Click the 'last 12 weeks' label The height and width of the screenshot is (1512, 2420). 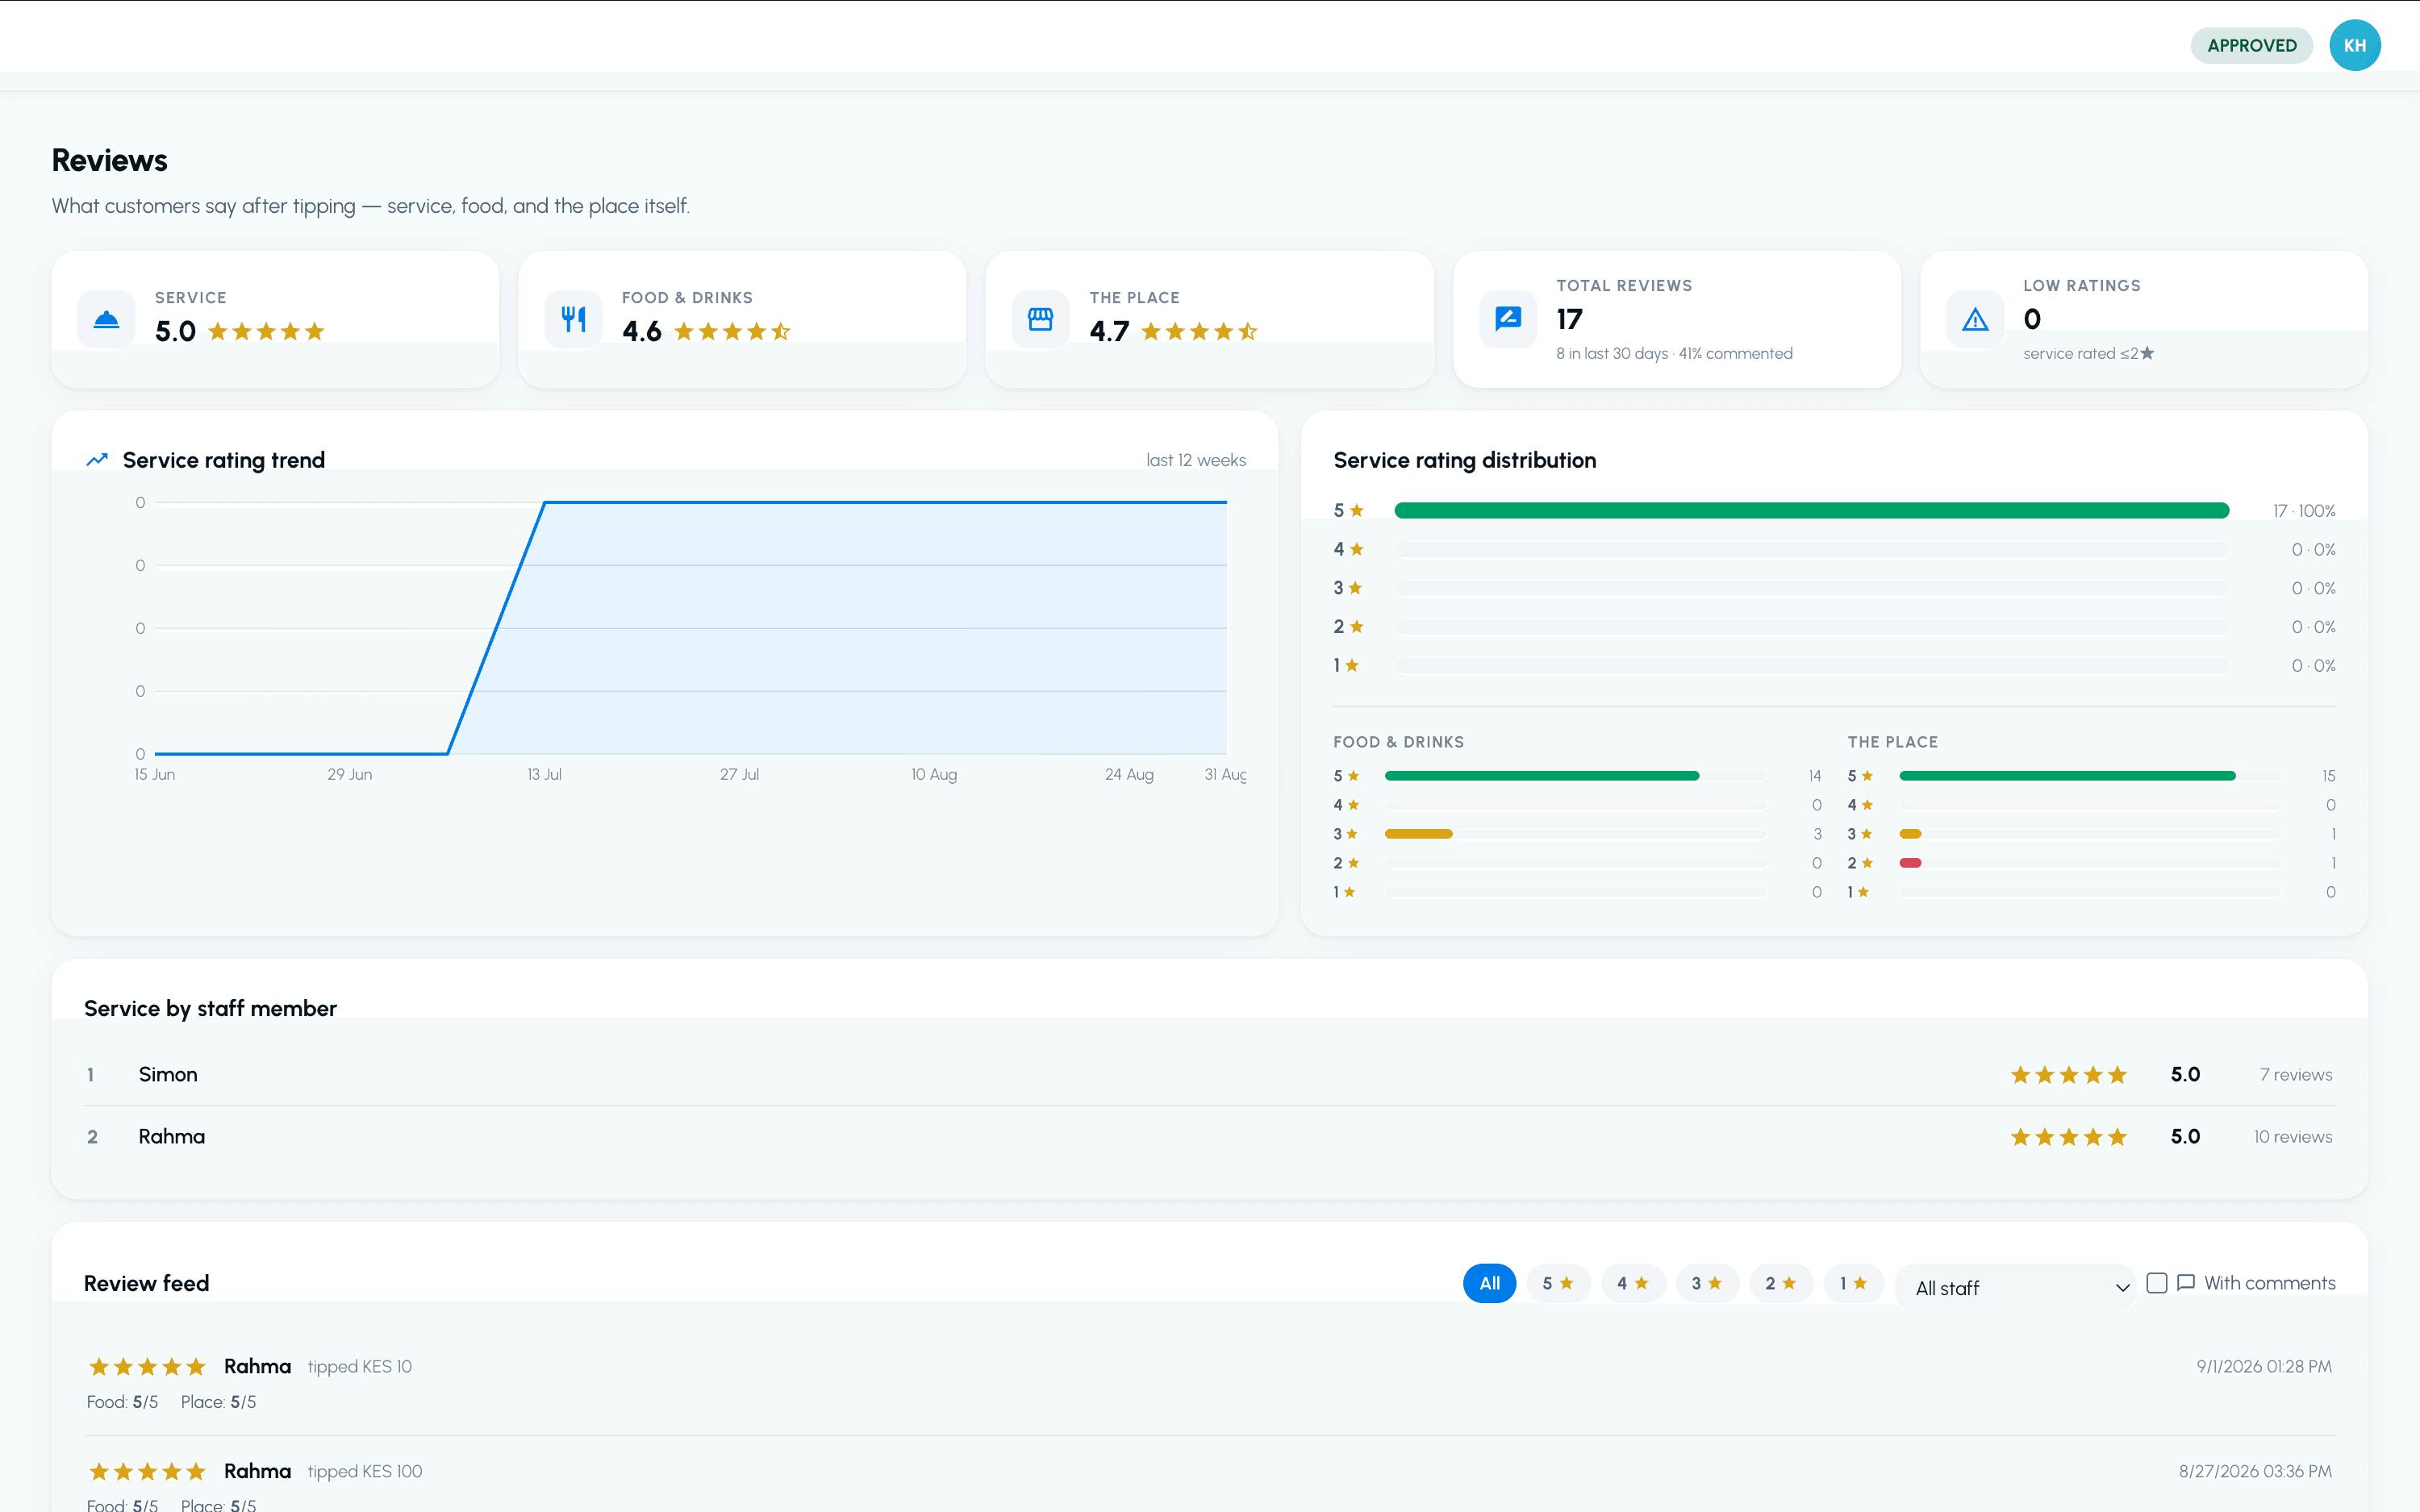1196,460
